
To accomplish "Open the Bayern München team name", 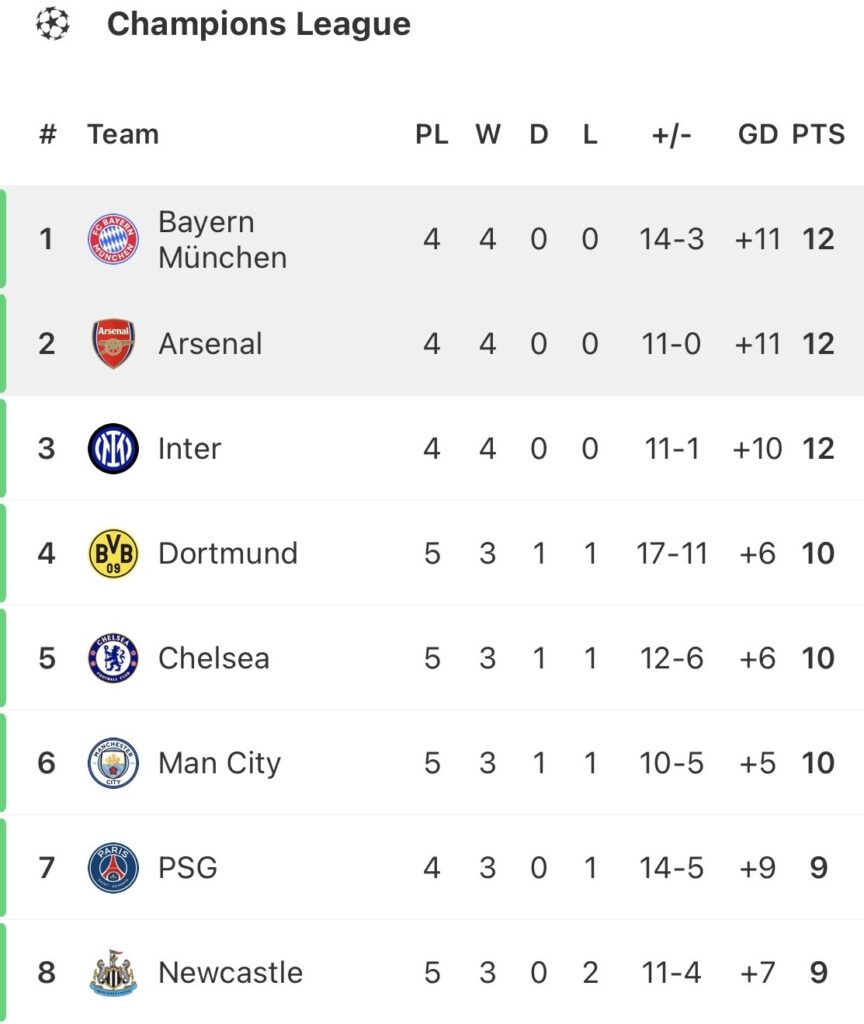I will coord(222,239).
